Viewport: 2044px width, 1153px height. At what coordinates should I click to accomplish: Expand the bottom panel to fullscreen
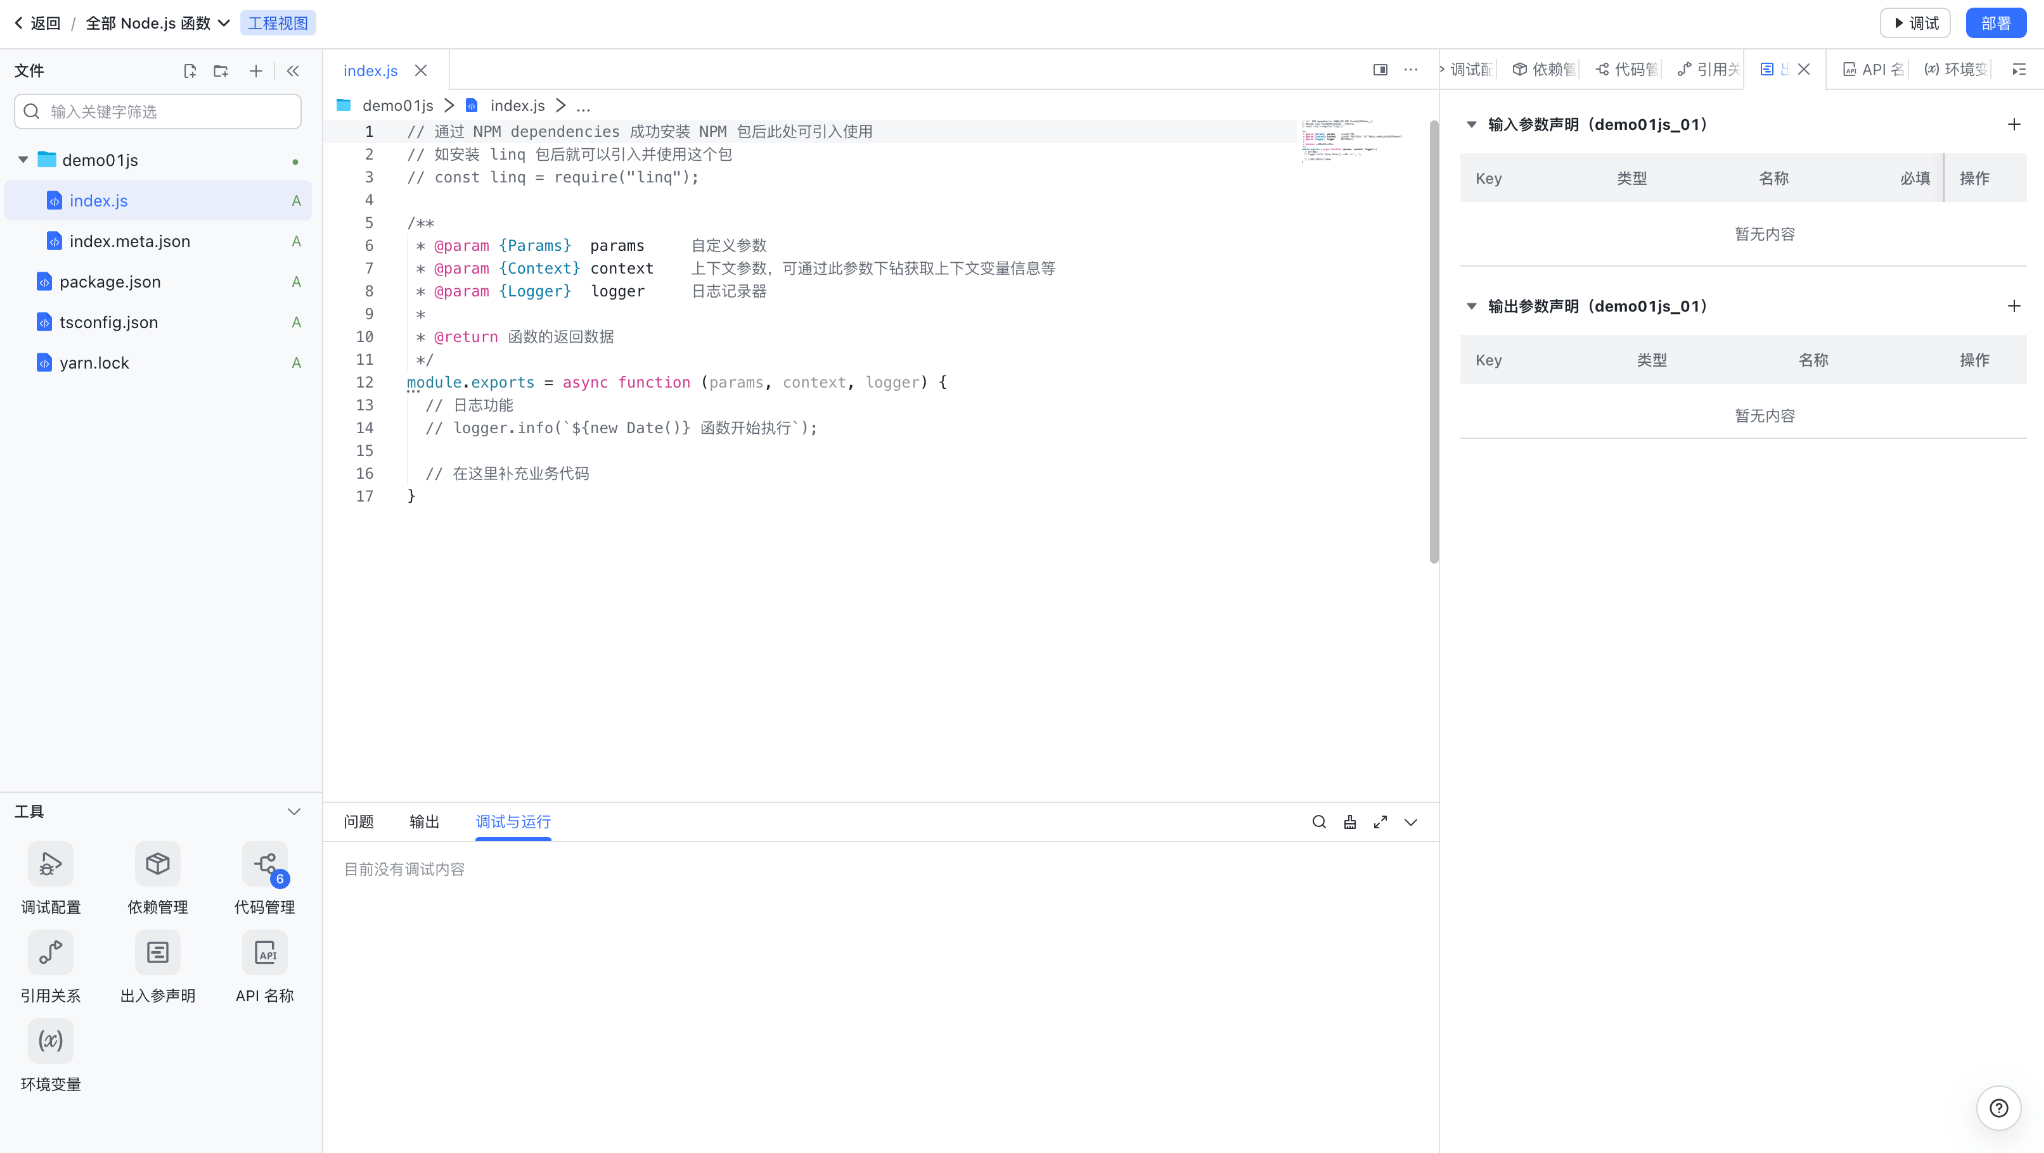[x=1380, y=822]
